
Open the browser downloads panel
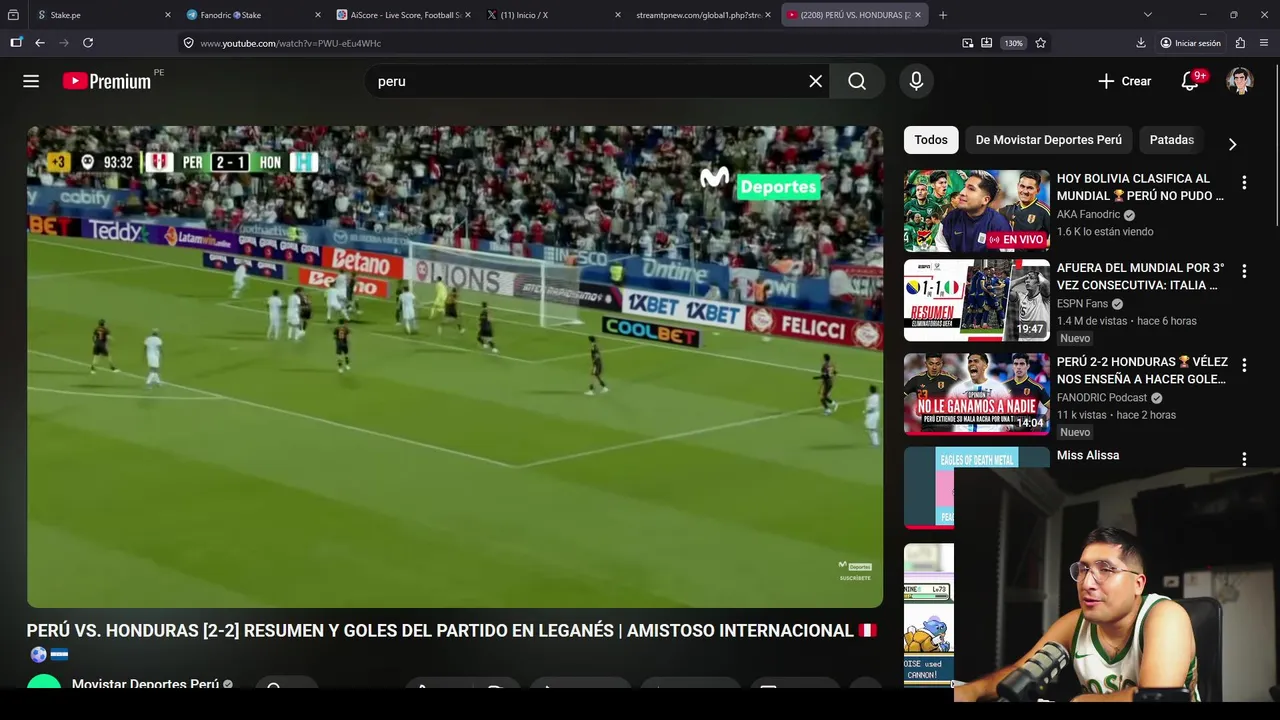coord(1141,43)
